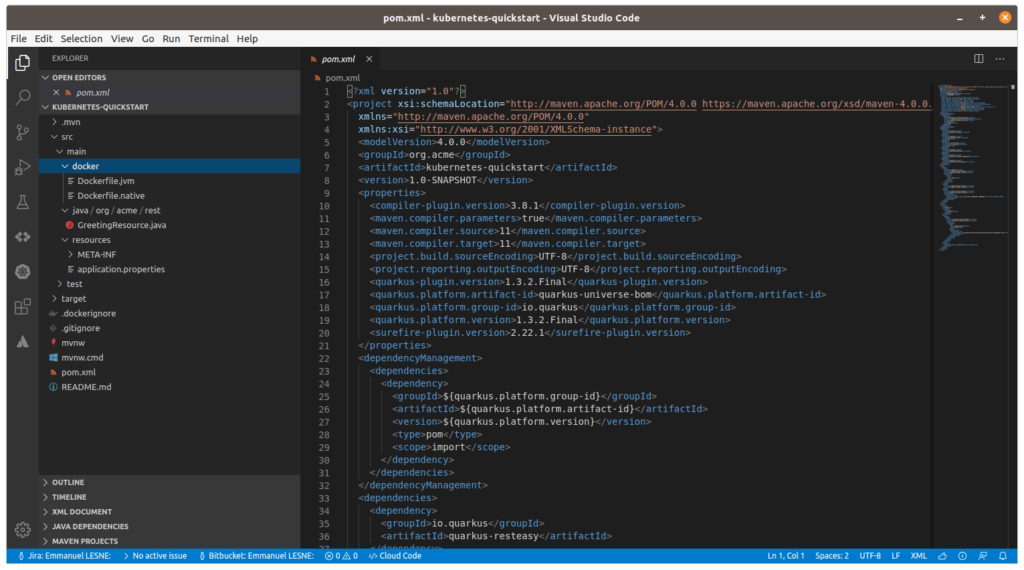Open the Help menu
This screenshot has width=1024, height=570.
[247, 39]
